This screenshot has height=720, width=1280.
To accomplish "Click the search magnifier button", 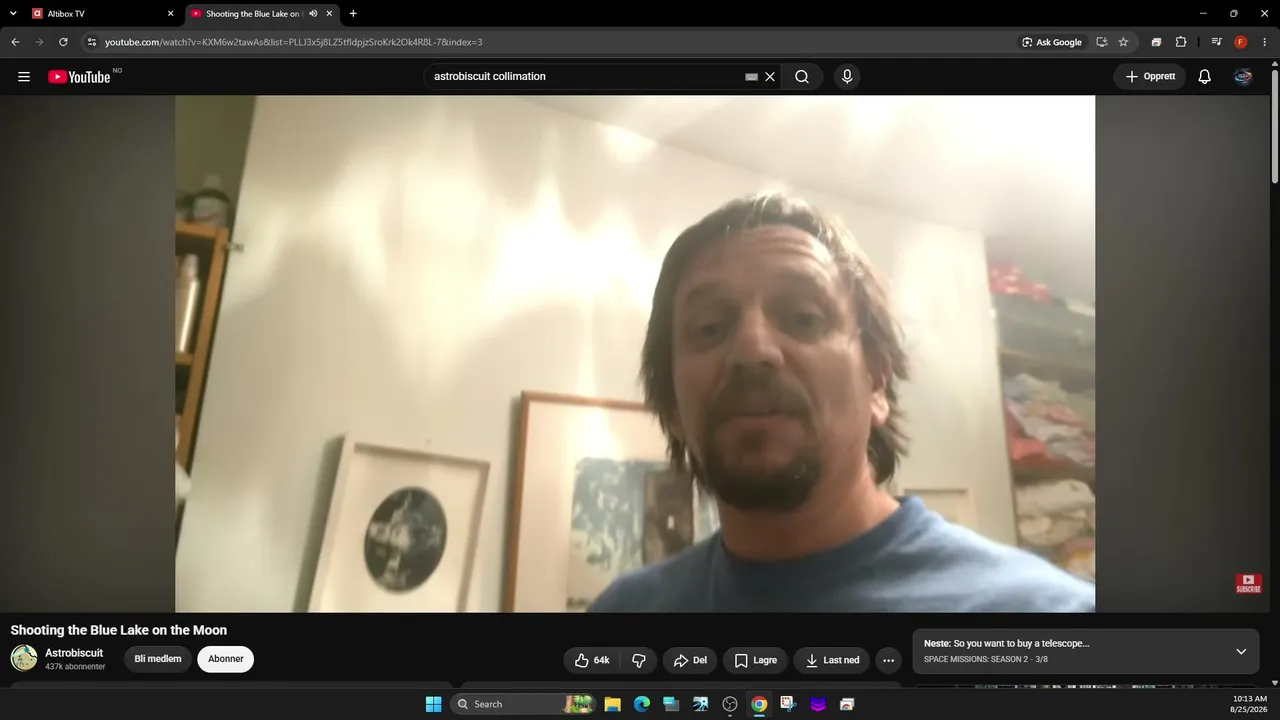I will click(802, 77).
